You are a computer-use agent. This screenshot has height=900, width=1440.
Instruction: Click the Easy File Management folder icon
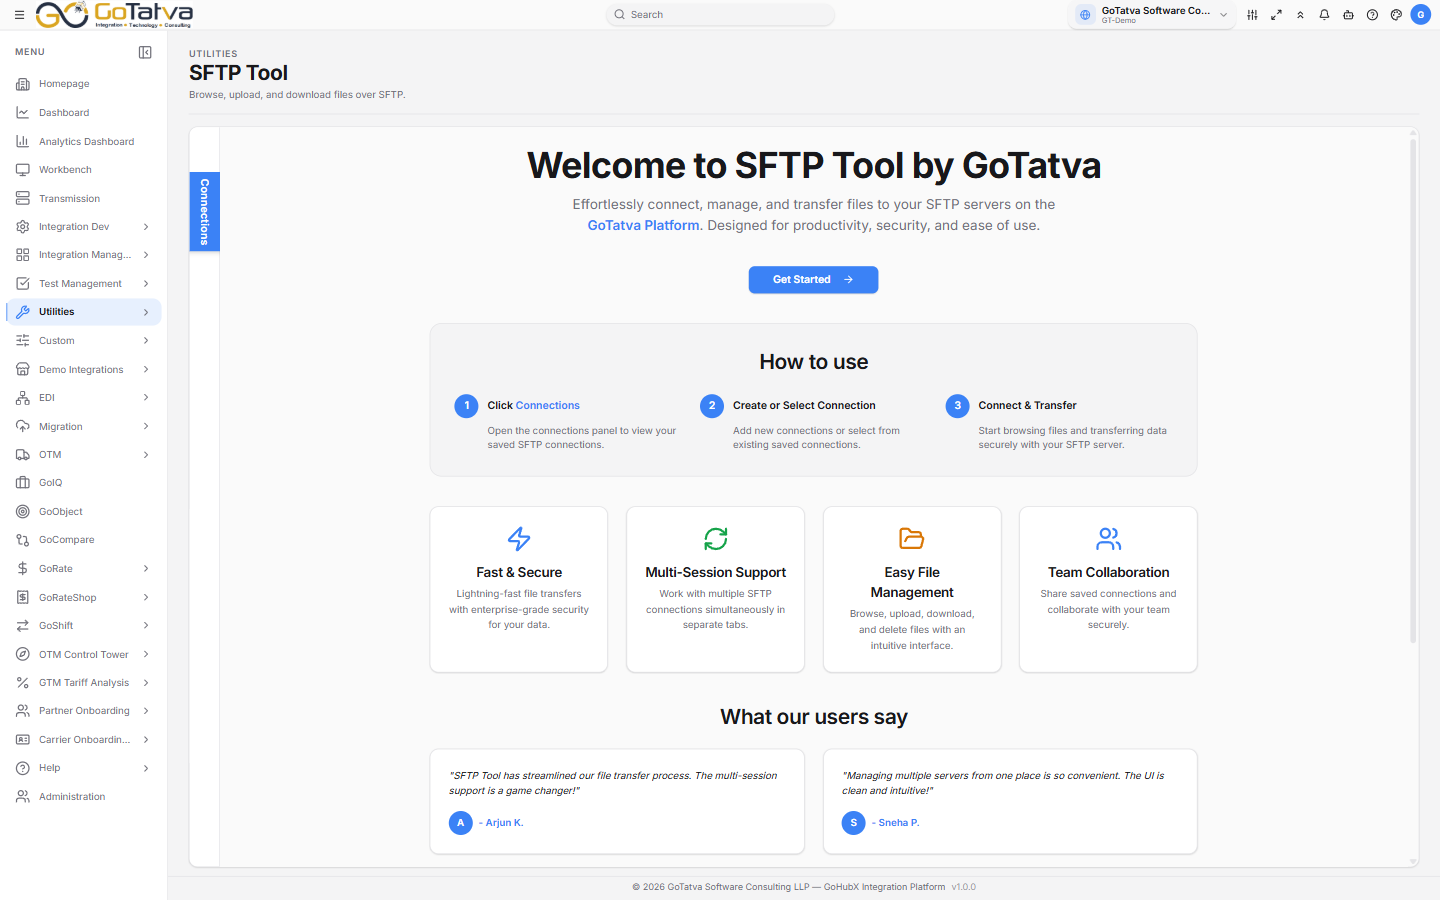(x=912, y=539)
